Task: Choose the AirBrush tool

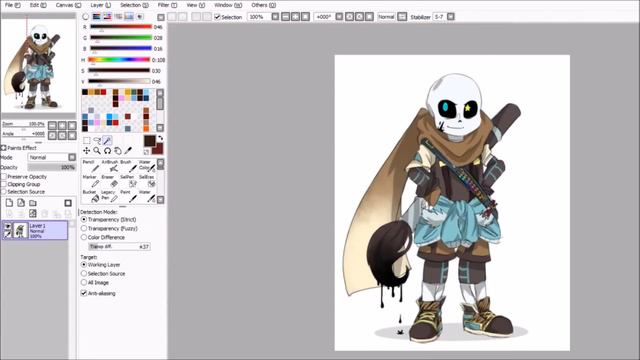Action: click(110, 166)
